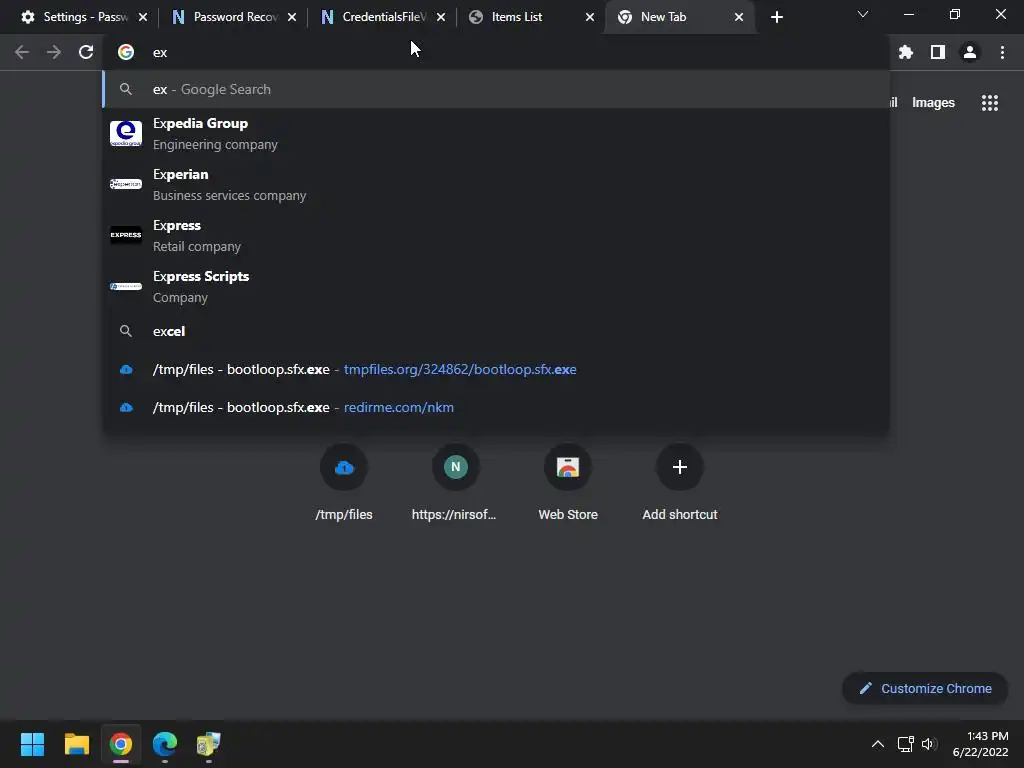Image resolution: width=1024 pixels, height=768 pixels.
Task: Click the installer package taskbar icon
Action: tap(209, 744)
